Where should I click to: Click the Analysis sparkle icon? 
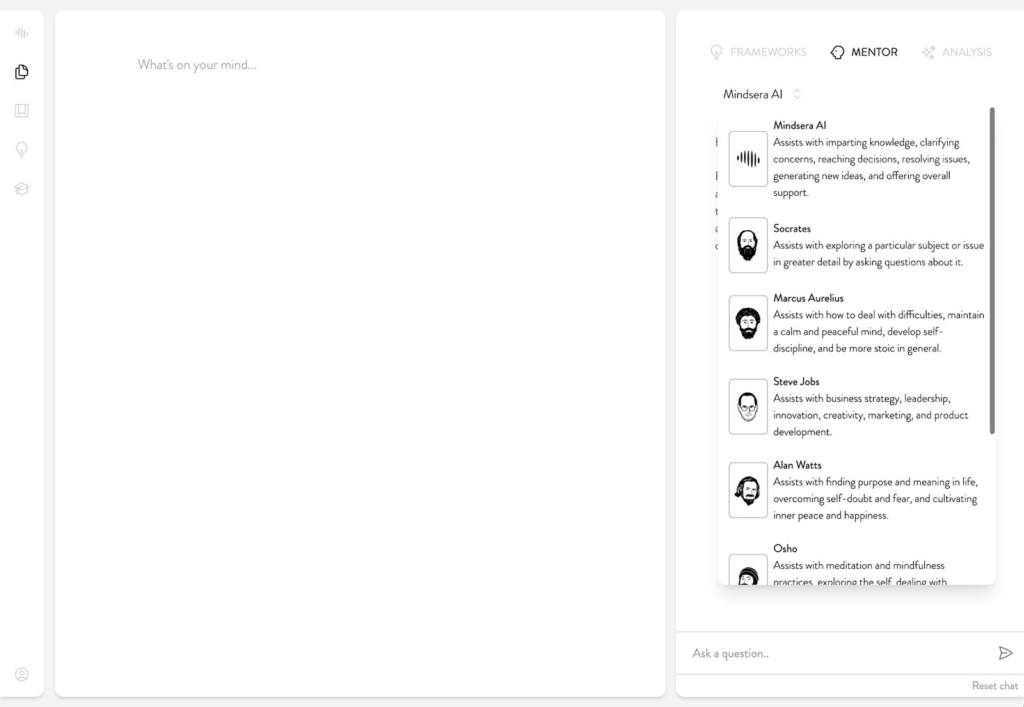pyautogui.click(x=928, y=52)
